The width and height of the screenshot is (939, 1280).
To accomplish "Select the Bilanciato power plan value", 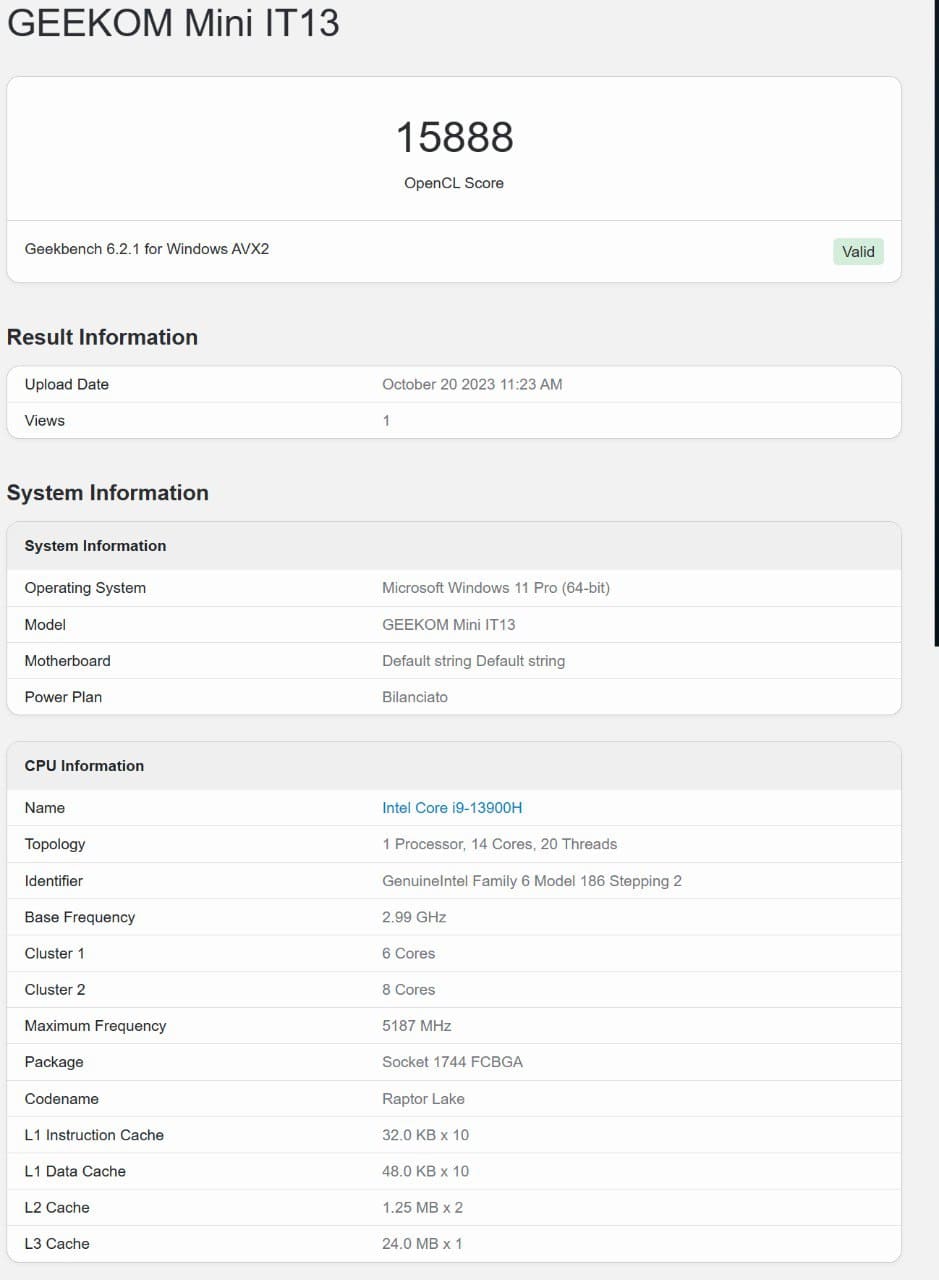I will click(415, 697).
